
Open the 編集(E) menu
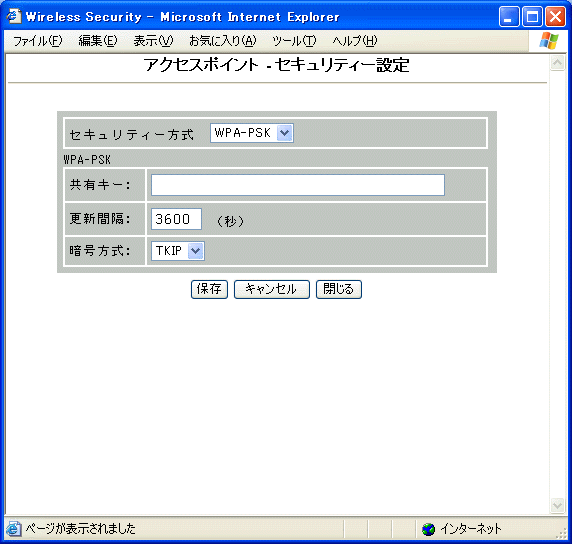click(x=98, y=41)
